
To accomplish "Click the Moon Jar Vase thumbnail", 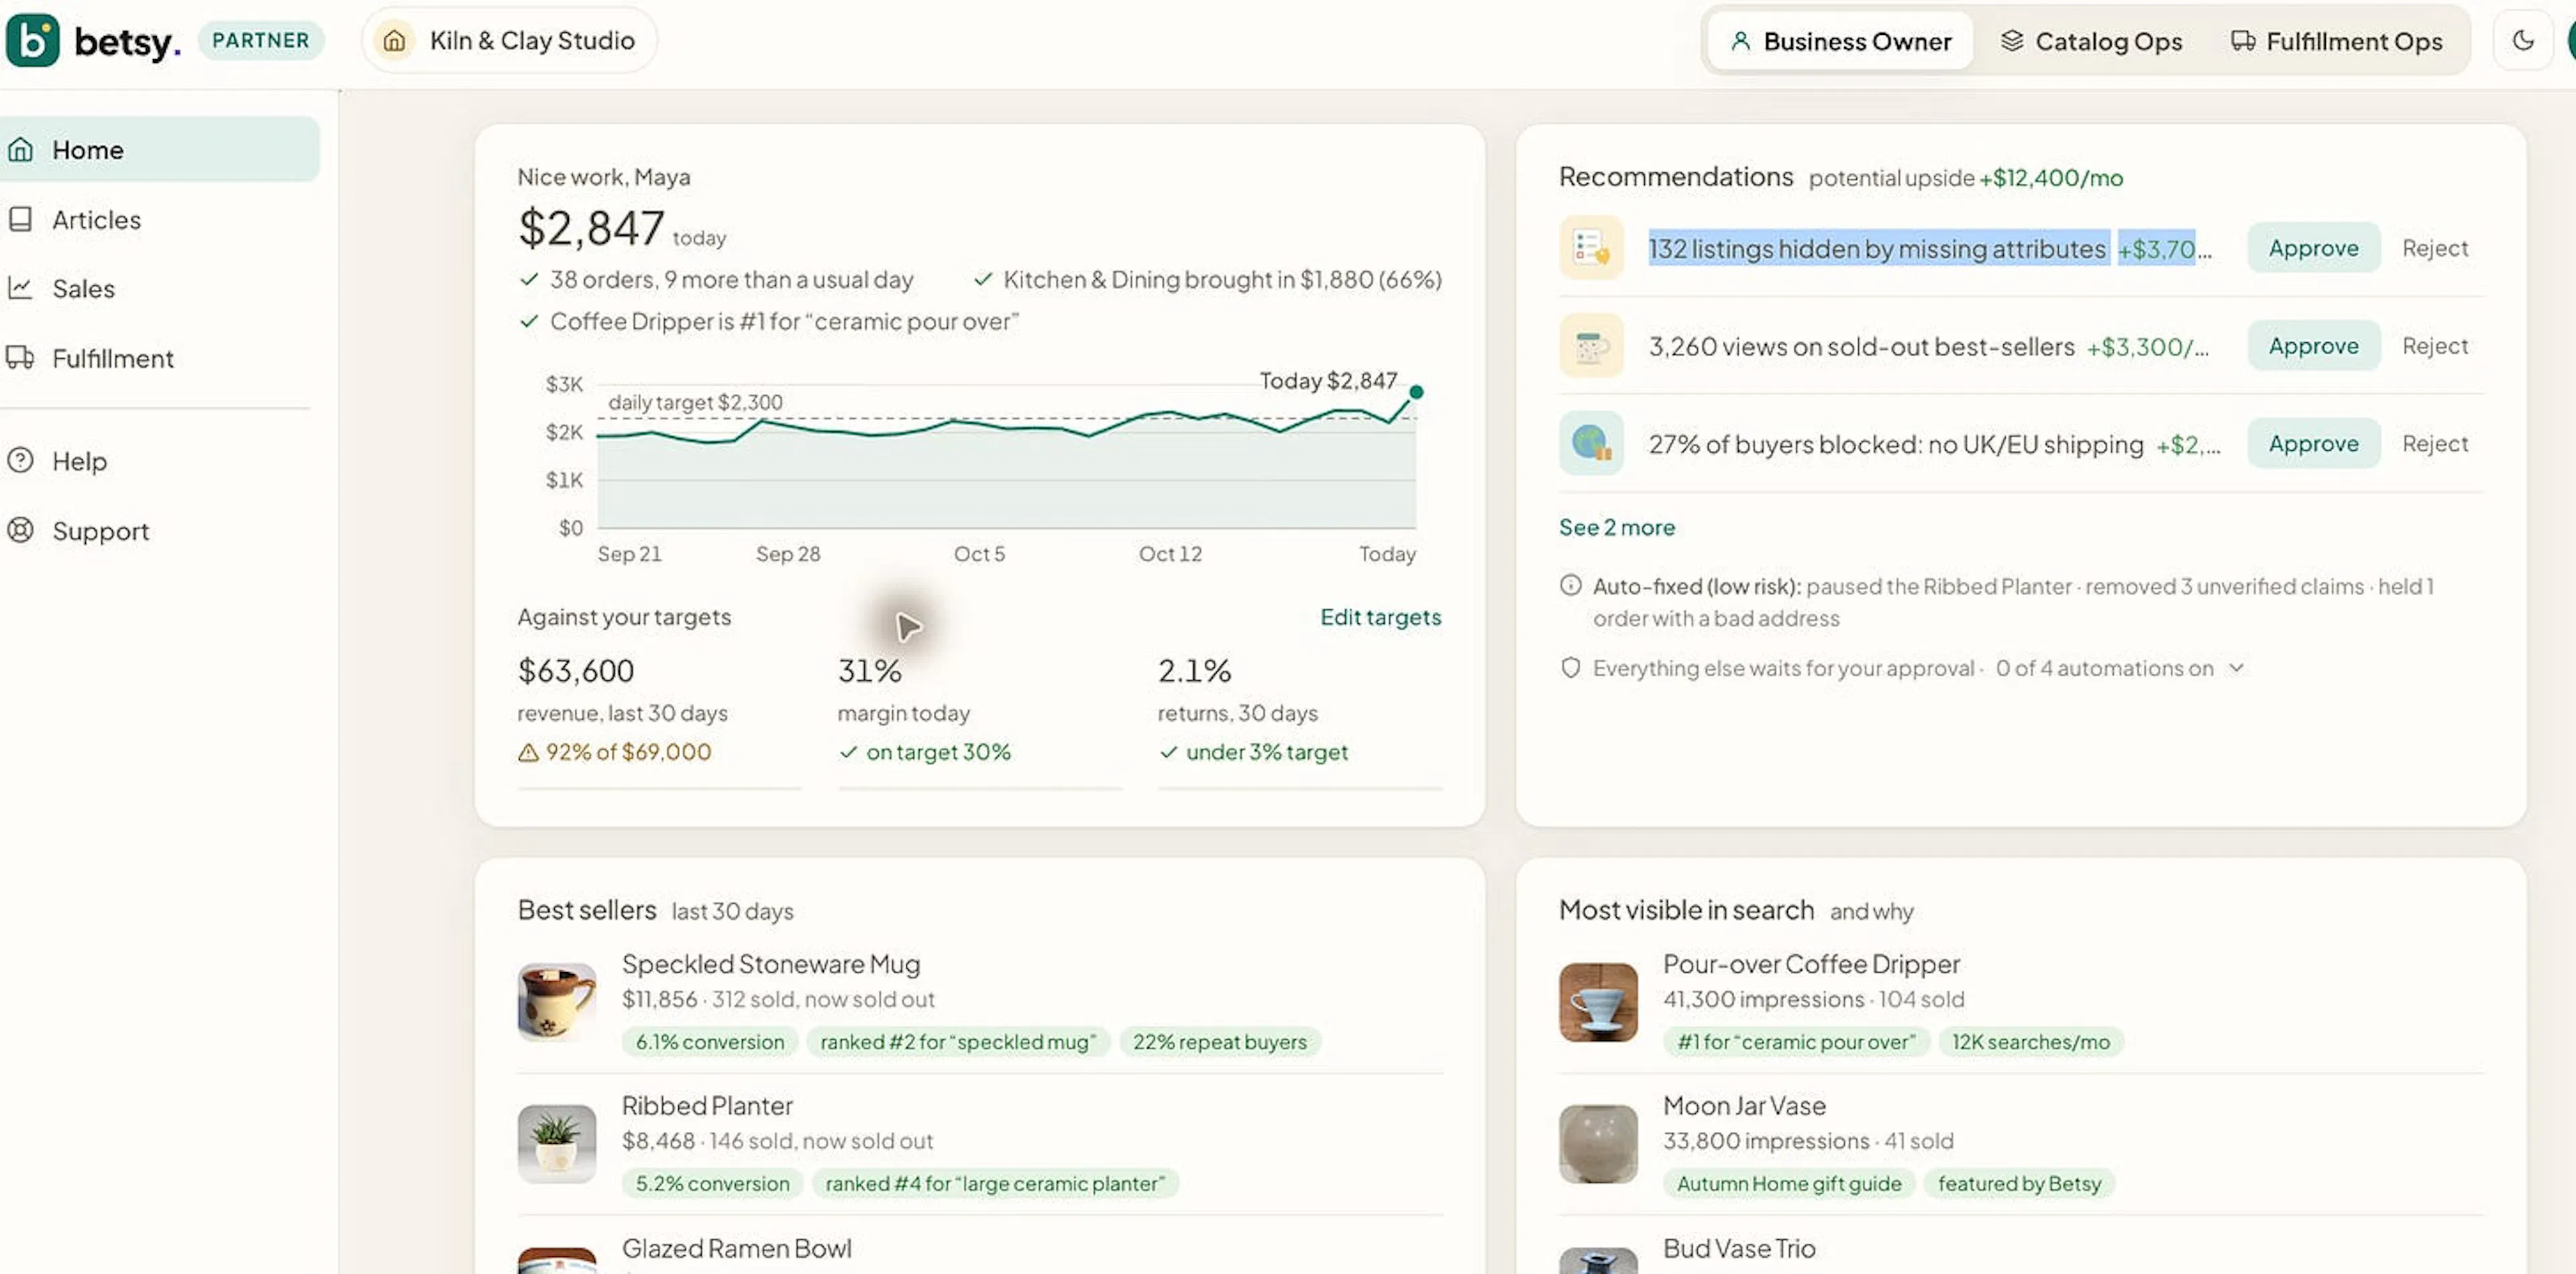I will tap(1598, 1144).
